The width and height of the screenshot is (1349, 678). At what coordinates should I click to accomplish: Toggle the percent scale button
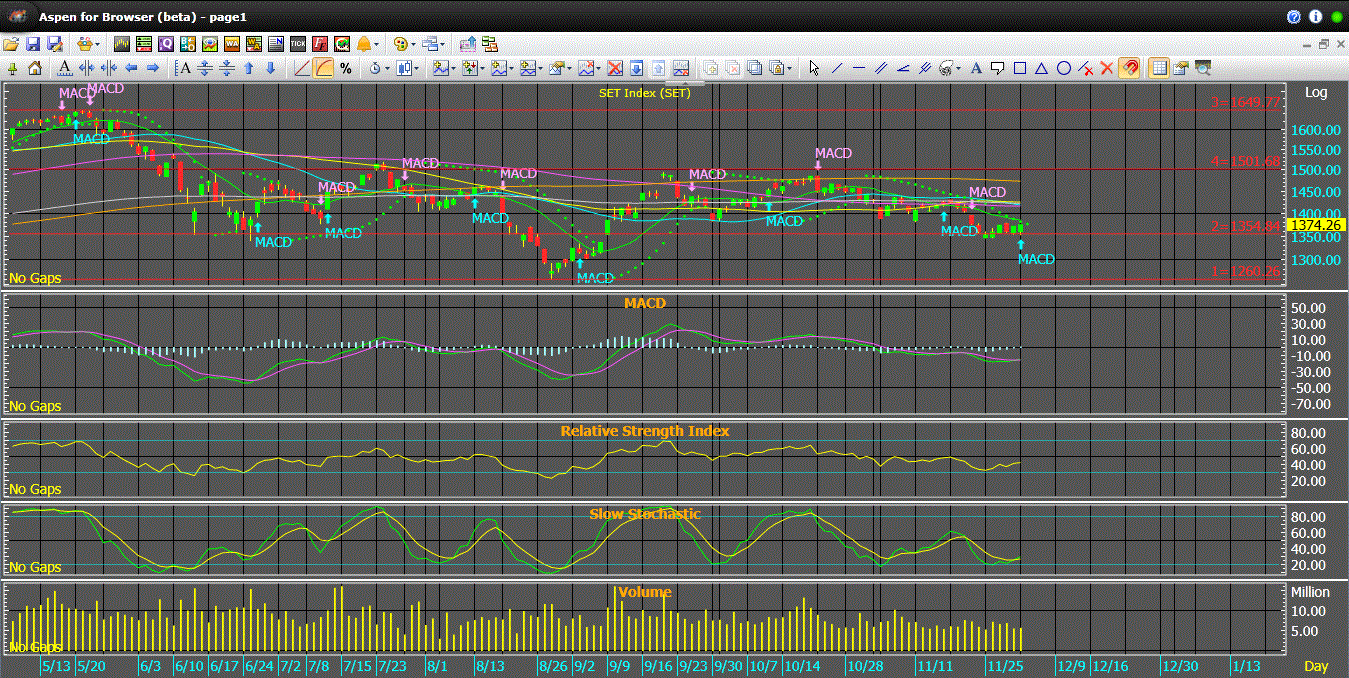point(346,68)
